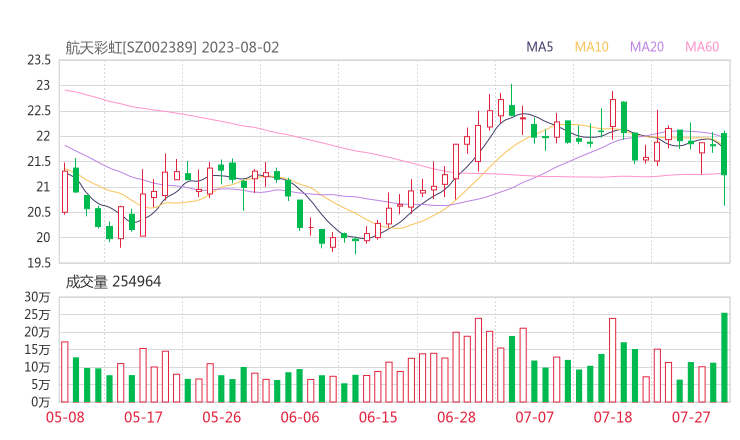The height and width of the screenshot is (440, 740).
Task: Select the first red volume bar at 05-08
Action: coord(65,372)
